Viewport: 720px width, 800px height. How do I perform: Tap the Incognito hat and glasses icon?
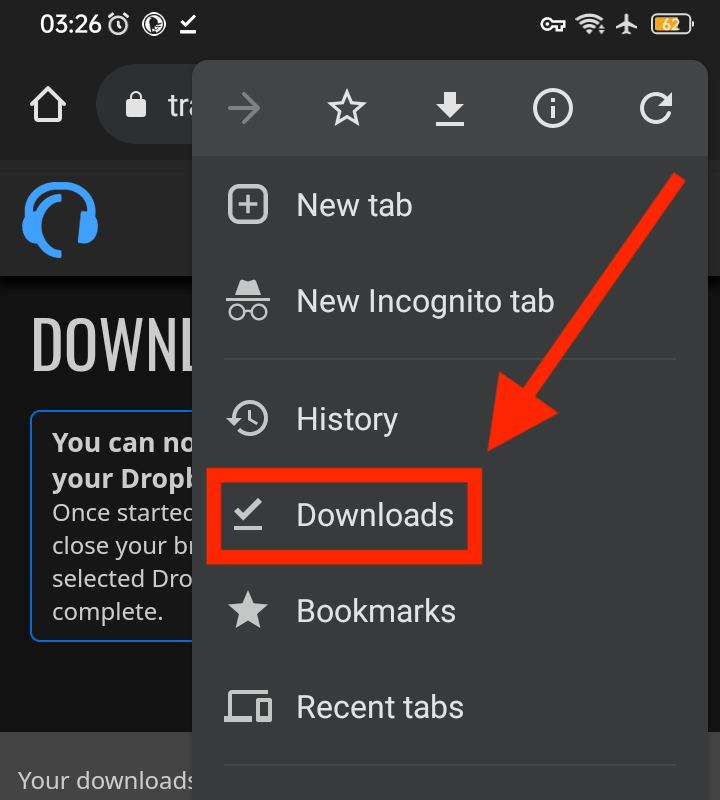248,301
